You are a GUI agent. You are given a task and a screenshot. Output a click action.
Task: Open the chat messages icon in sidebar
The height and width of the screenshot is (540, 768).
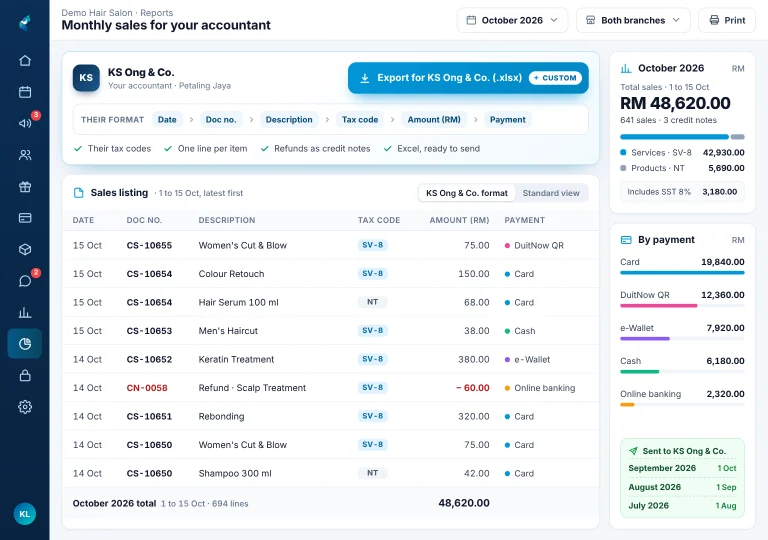pyautogui.click(x=25, y=281)
